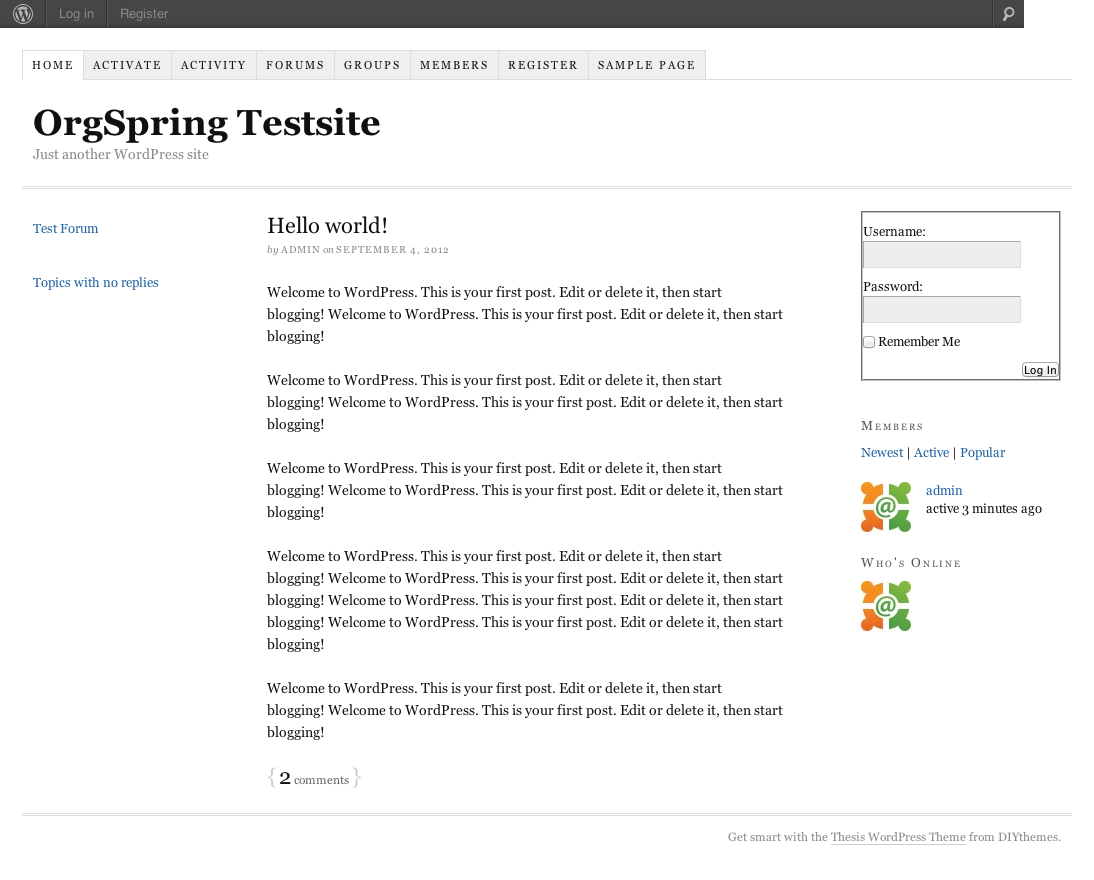Go to the Groups page tab
Viewport: 1094px width, 880px height.
coord(372,65)
